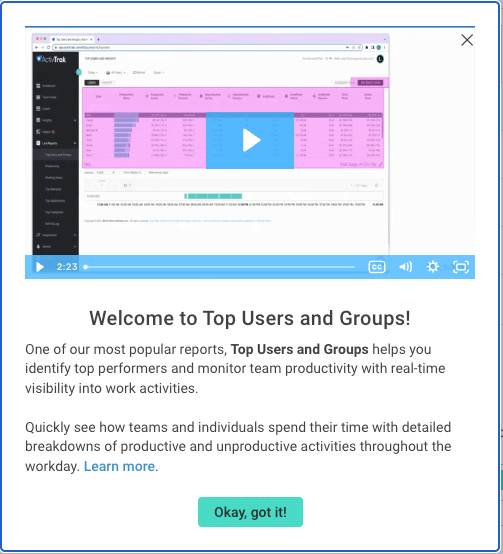Select the dark Users tab in preview

[x=91, y=83]
